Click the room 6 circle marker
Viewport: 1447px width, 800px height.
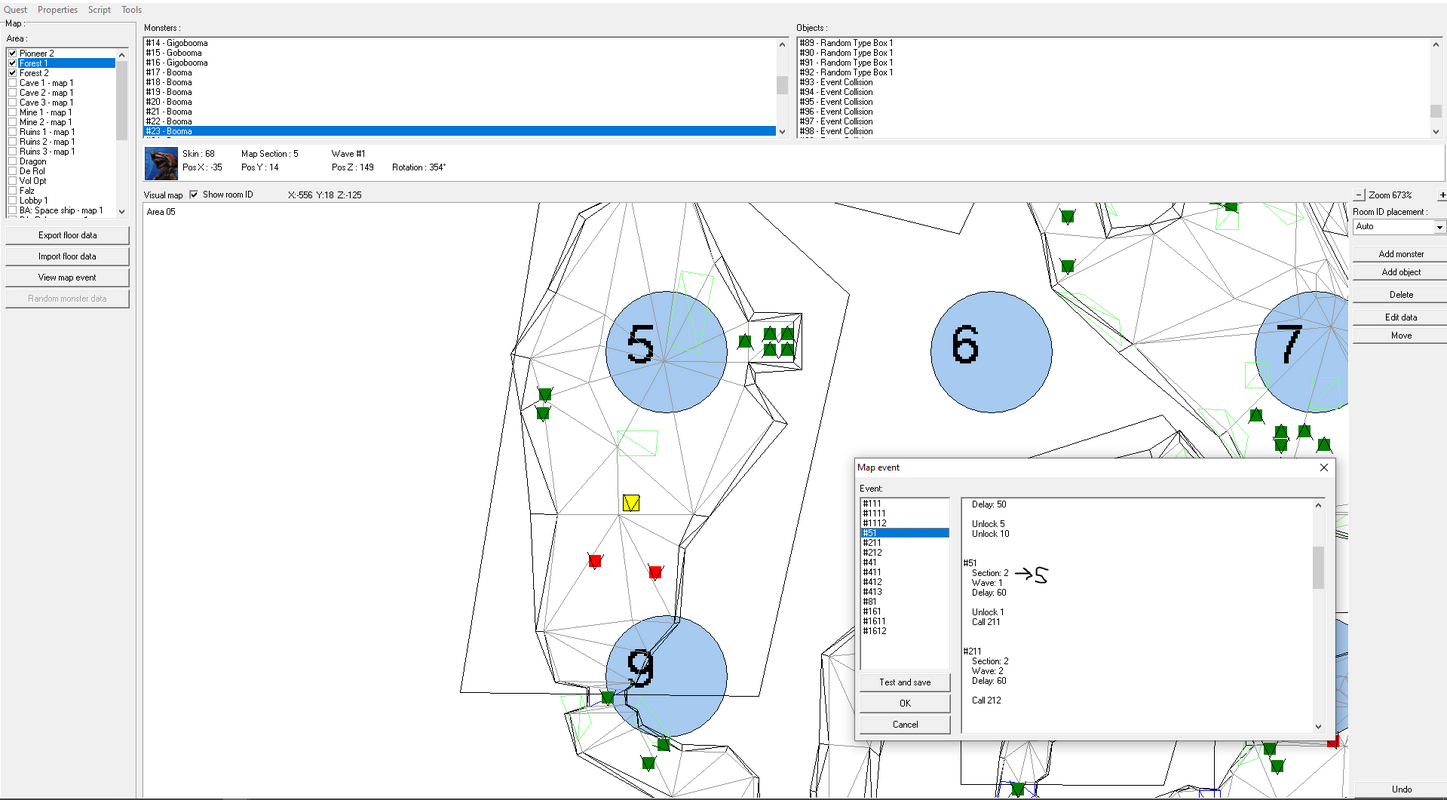[991, 352]
